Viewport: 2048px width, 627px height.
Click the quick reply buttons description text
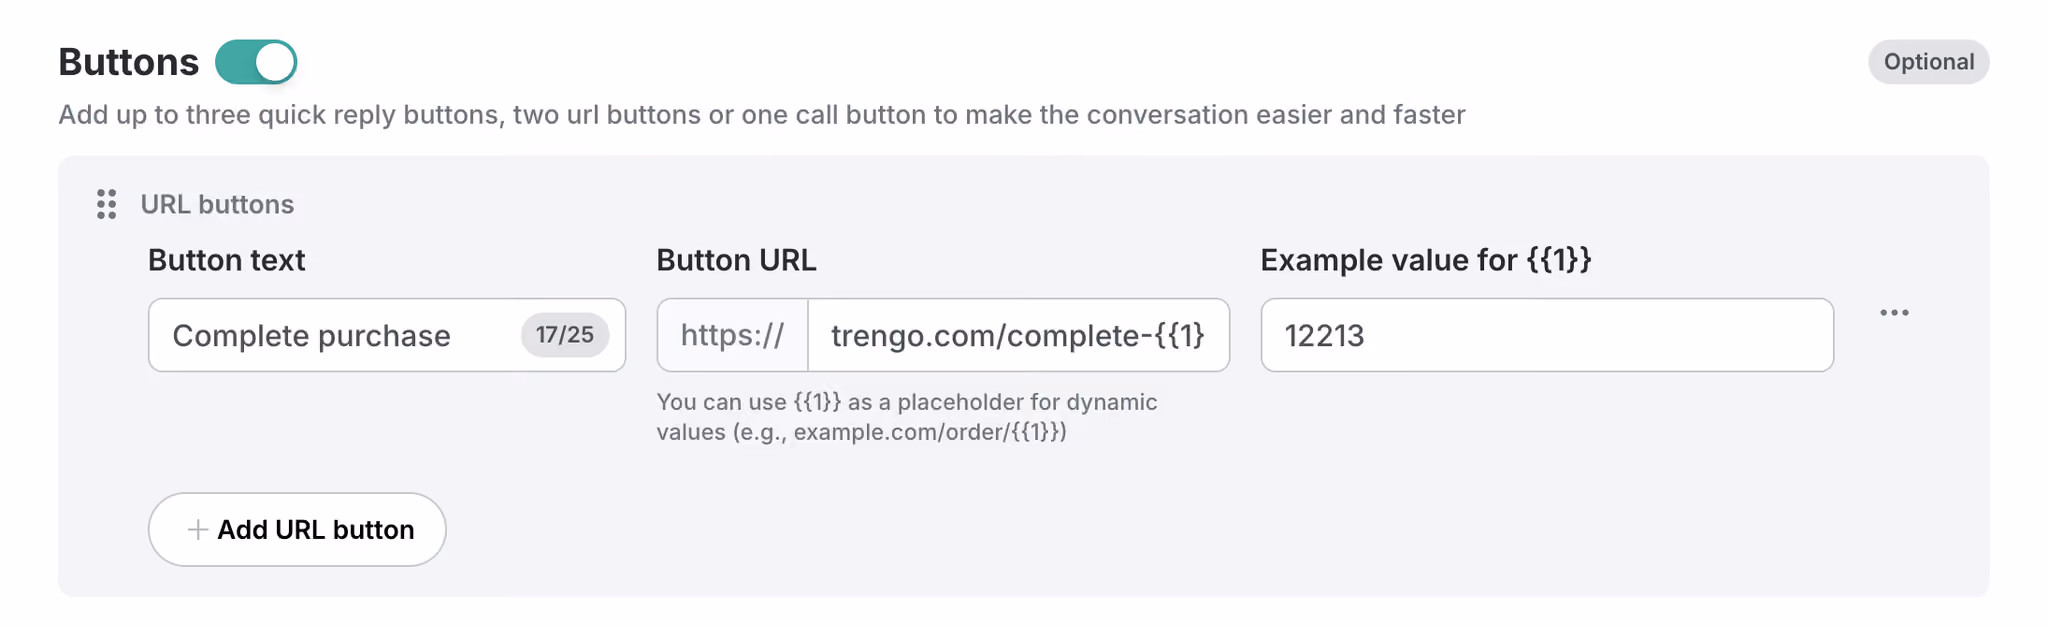762,115
